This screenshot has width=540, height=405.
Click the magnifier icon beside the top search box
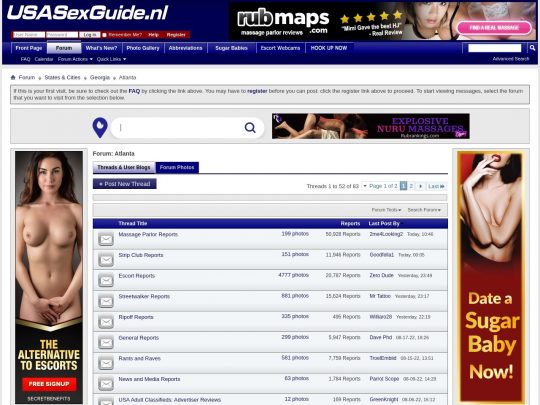tap(532, 48)
